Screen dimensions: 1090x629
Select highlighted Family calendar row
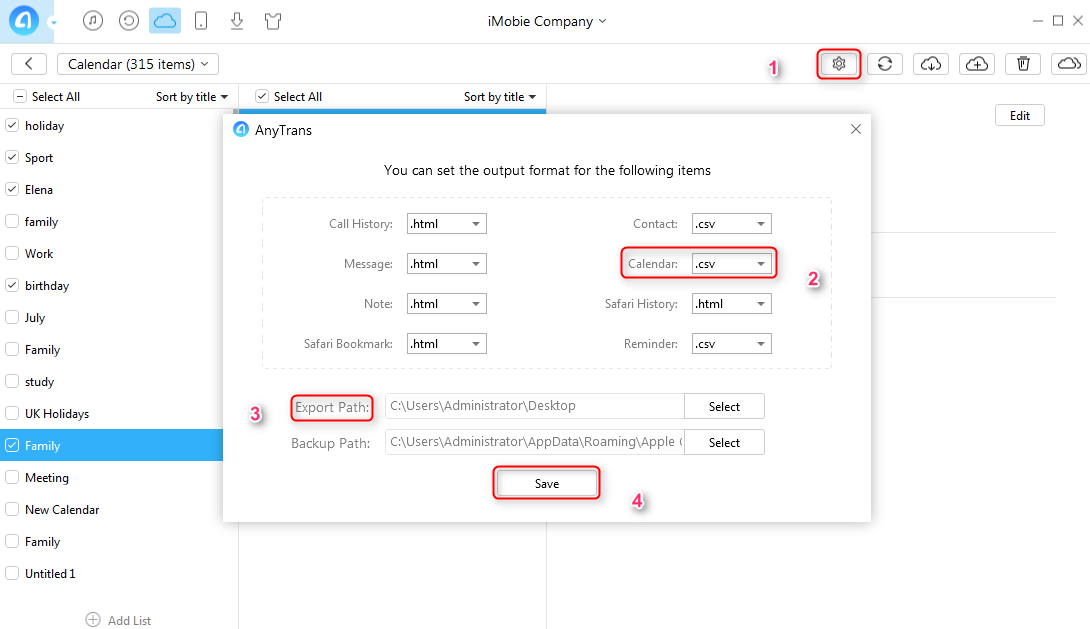[x=111, y=445]
